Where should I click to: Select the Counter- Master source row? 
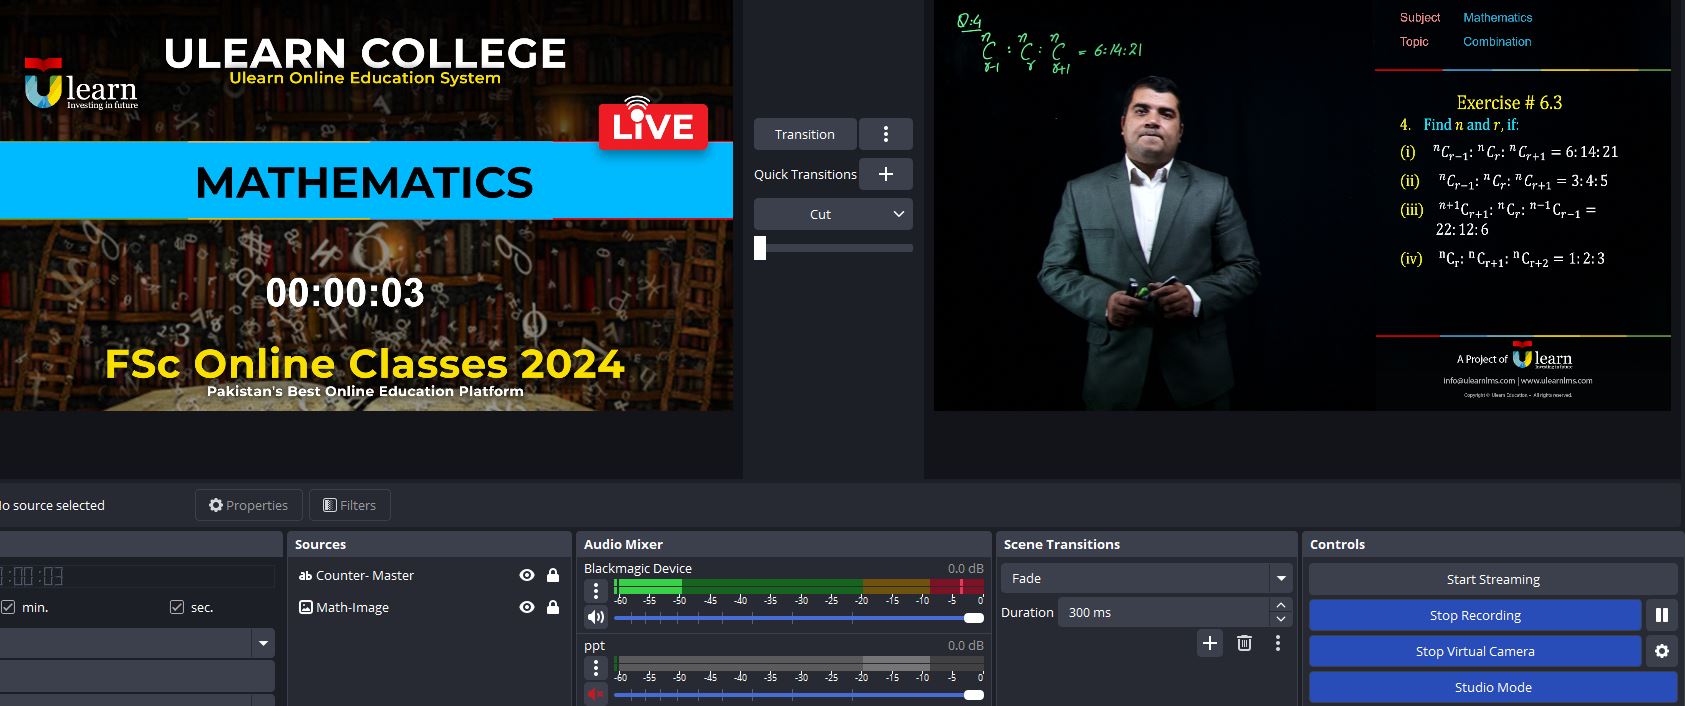point(429,576)
